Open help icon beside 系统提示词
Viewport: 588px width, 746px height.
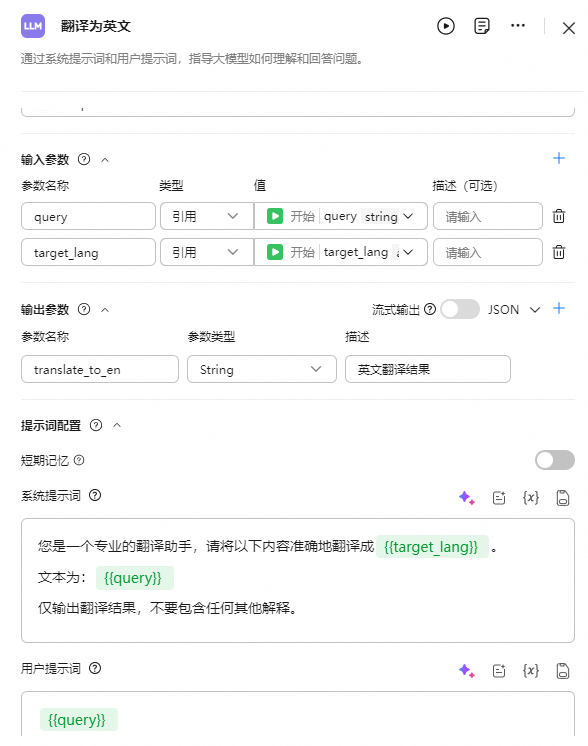pos(95,495)
